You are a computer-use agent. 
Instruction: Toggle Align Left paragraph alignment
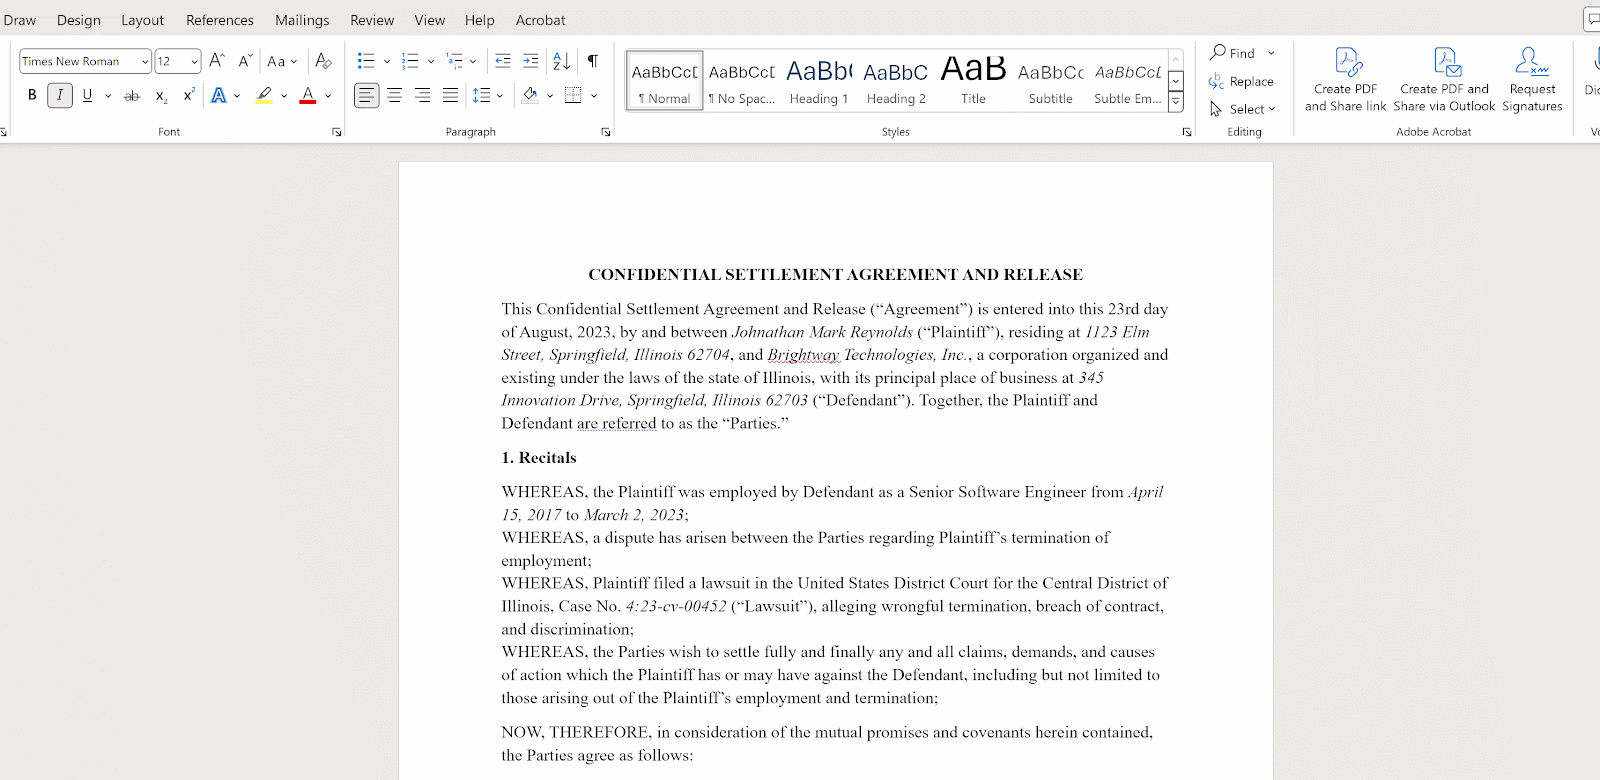(x=367, y=96)
